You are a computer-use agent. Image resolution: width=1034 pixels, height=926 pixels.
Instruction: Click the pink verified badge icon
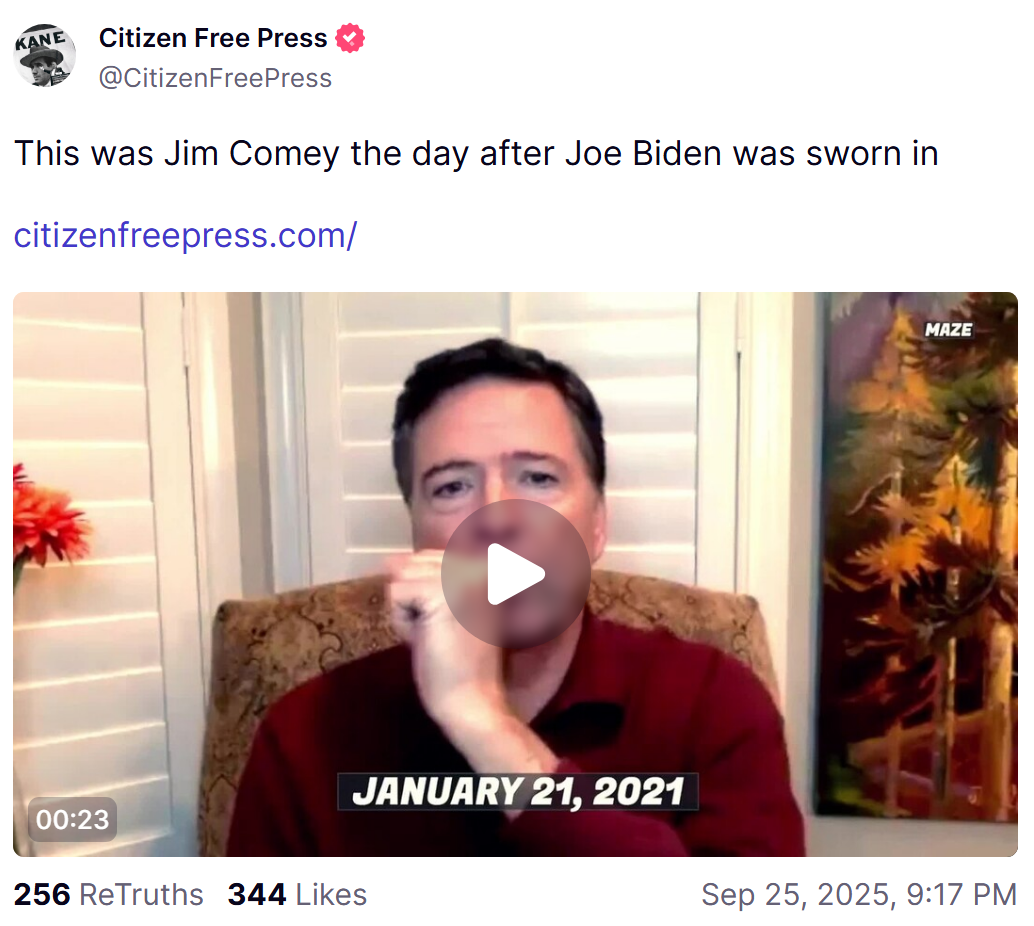(350, 38)
